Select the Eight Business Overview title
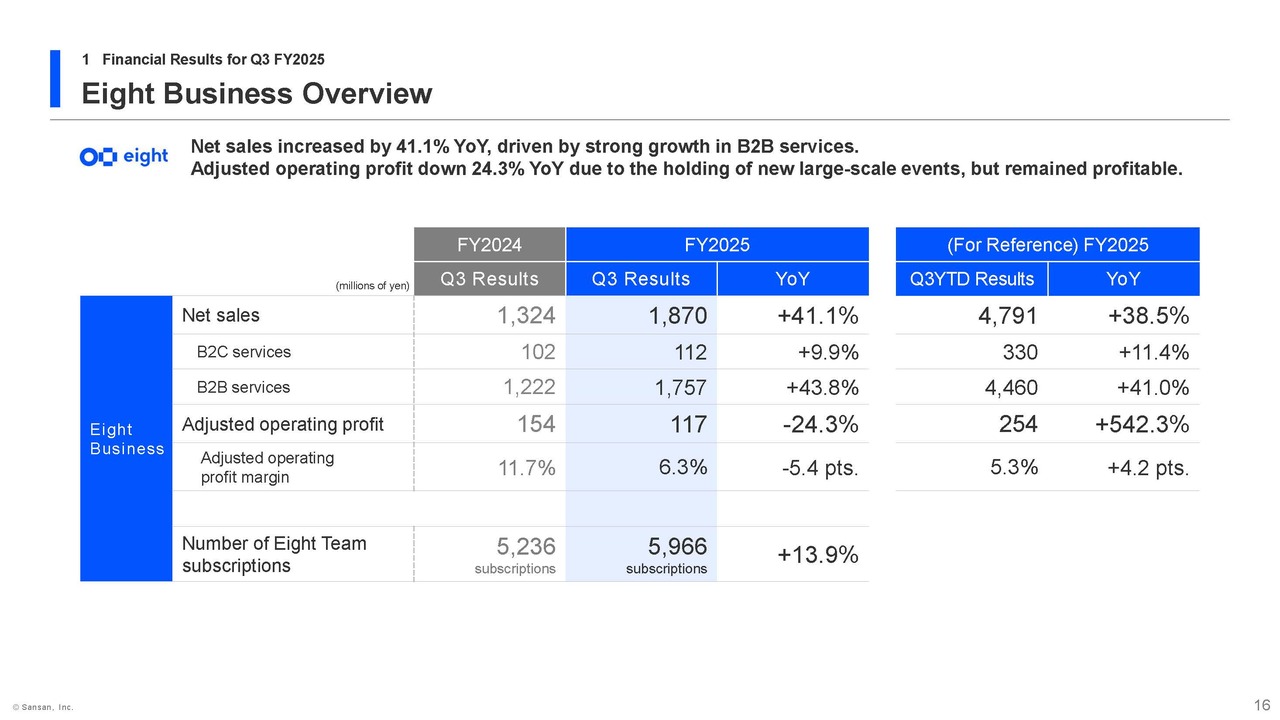The image size is (1280, 720). click(256, 94)
